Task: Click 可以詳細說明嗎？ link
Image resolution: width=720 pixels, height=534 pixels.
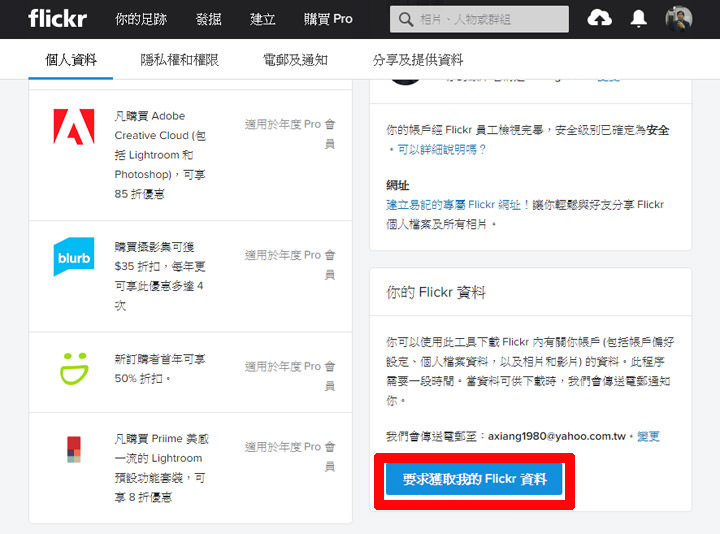Action: tap(441, 150)
